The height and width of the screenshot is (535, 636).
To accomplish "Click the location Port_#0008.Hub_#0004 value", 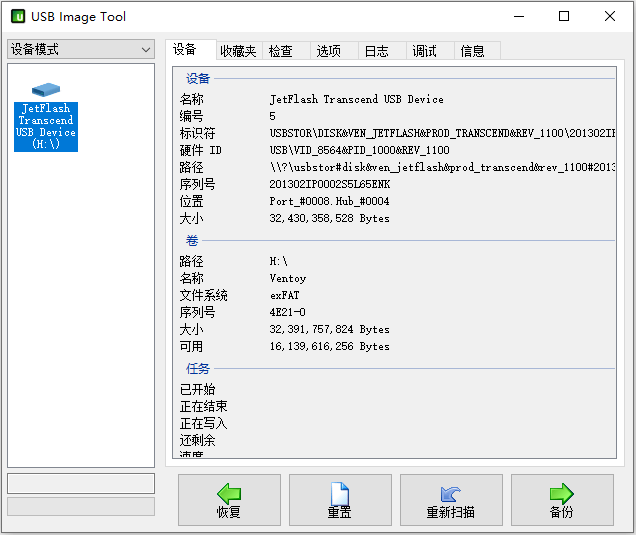I will (x=329, y=202).
